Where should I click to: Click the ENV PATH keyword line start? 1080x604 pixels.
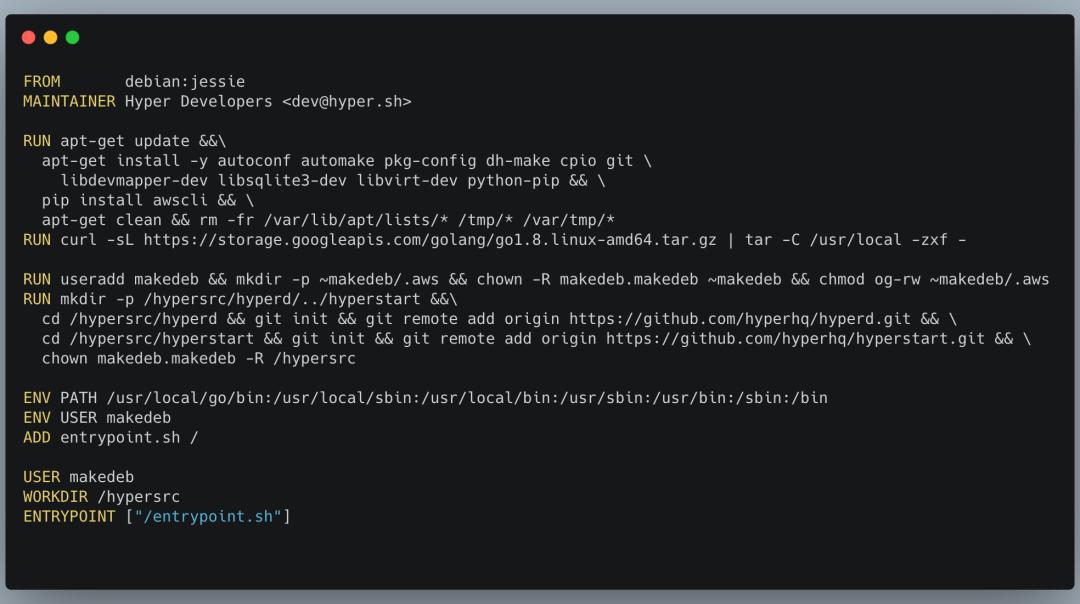[37, 398]
